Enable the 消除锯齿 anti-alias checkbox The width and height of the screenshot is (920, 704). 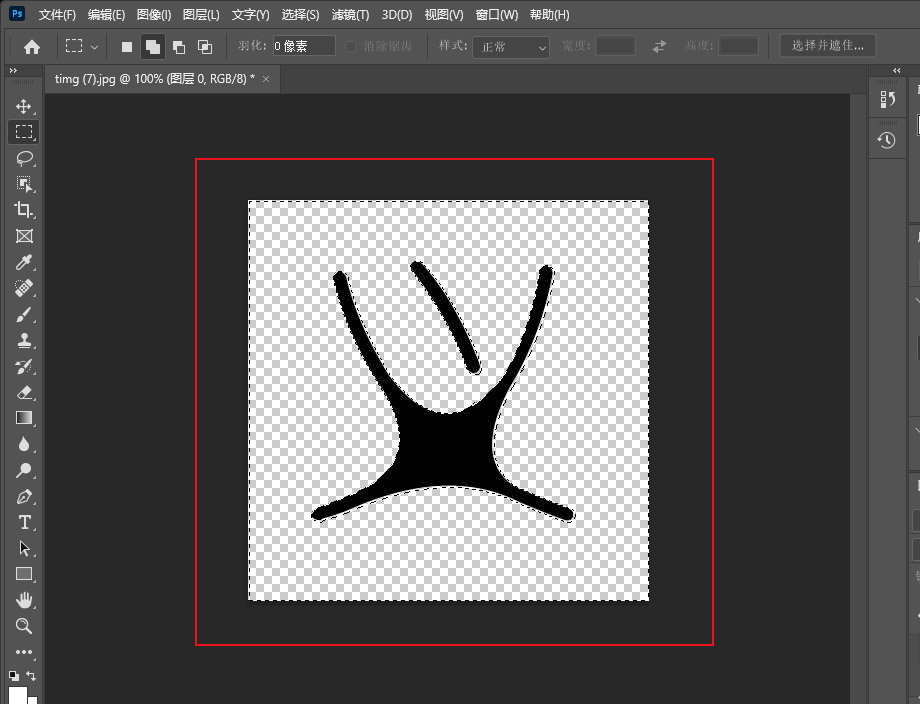pyautogui.click(x=350, y=45)
